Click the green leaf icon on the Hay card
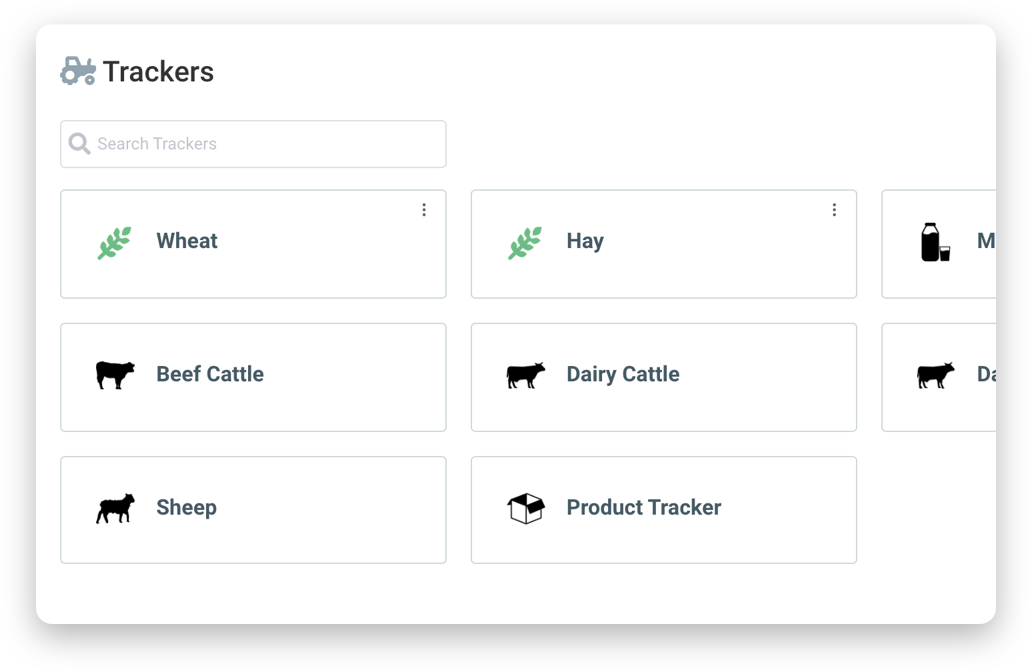 524,241
